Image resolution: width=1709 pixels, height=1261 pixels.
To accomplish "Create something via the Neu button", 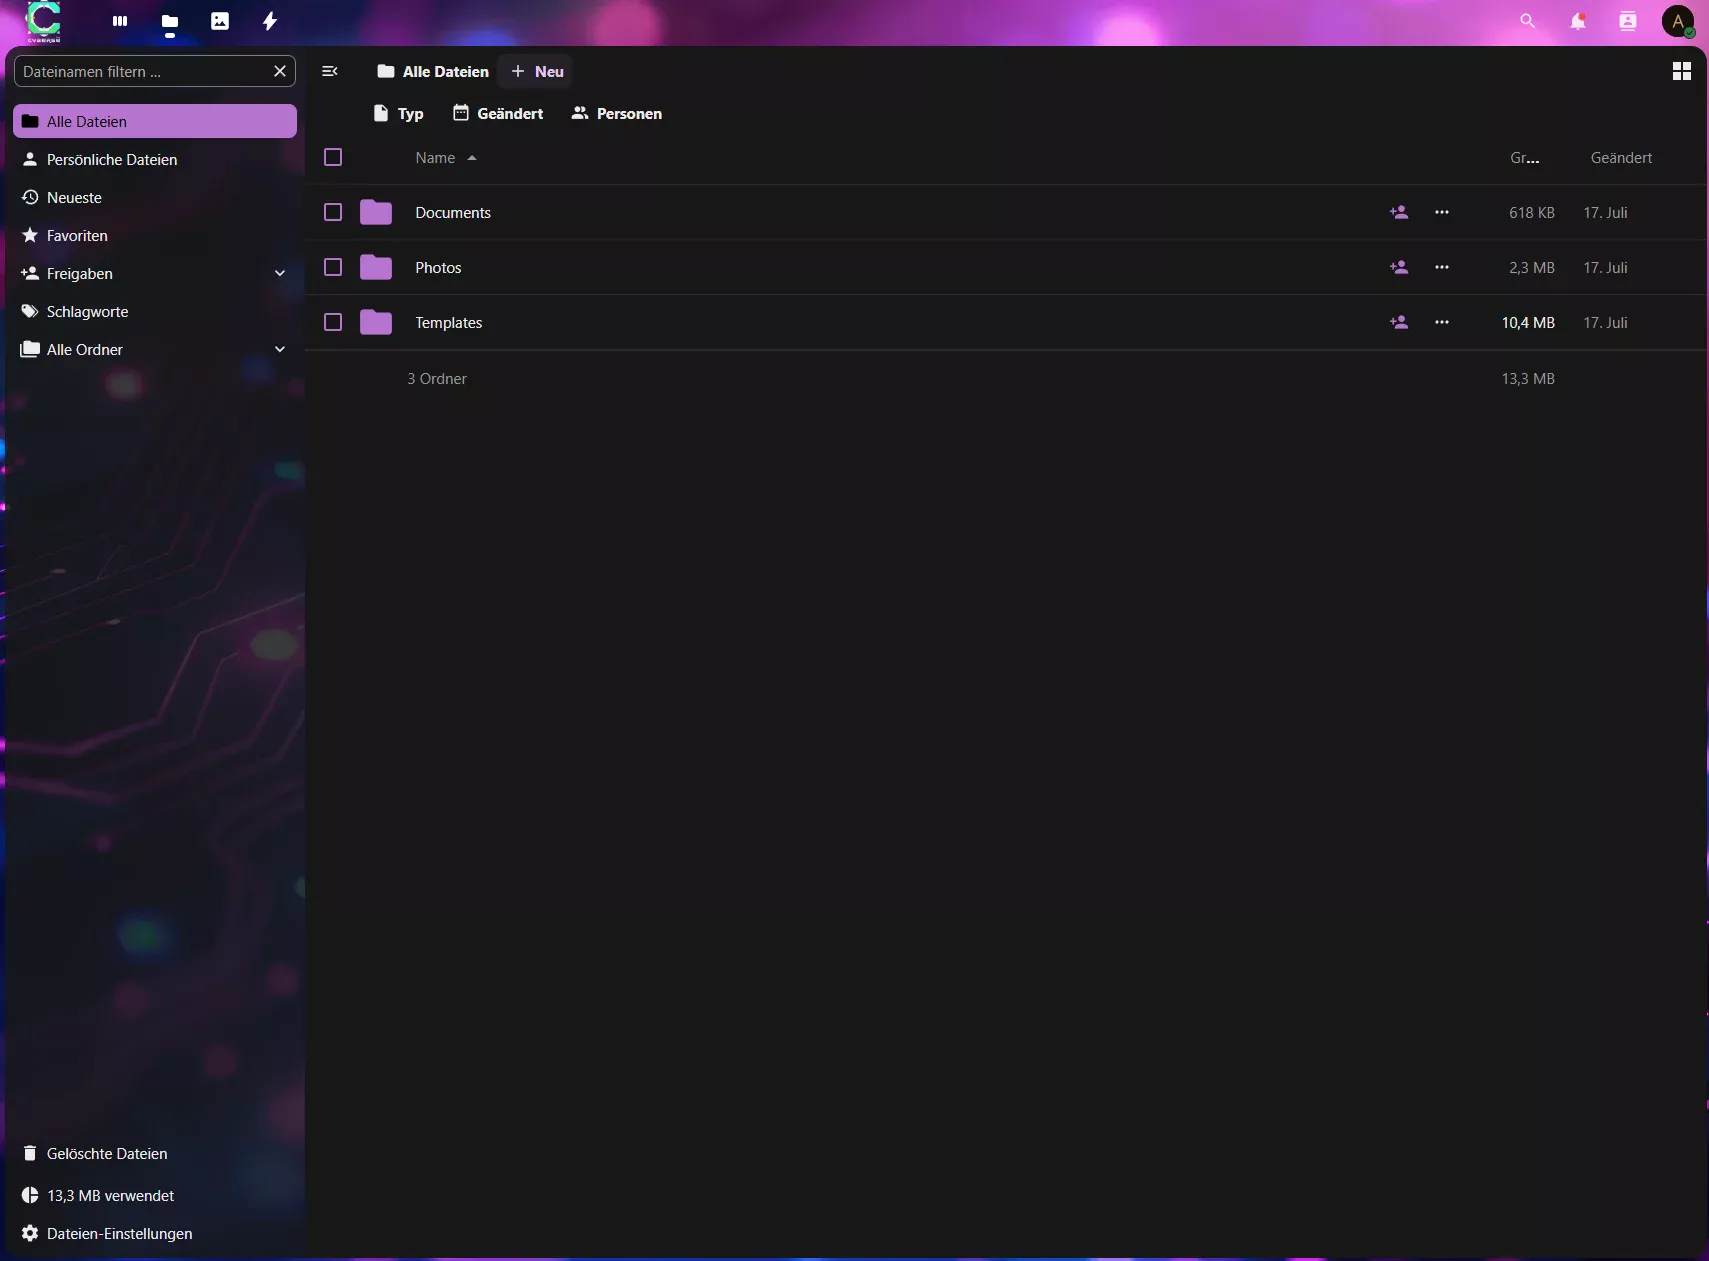I will click(538, 71).
